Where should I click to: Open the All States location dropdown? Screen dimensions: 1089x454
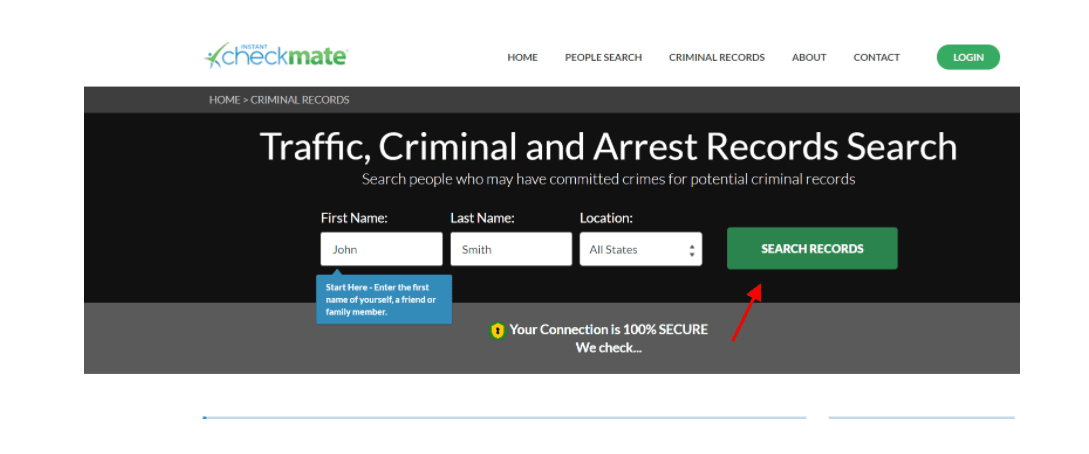point(641,249)
